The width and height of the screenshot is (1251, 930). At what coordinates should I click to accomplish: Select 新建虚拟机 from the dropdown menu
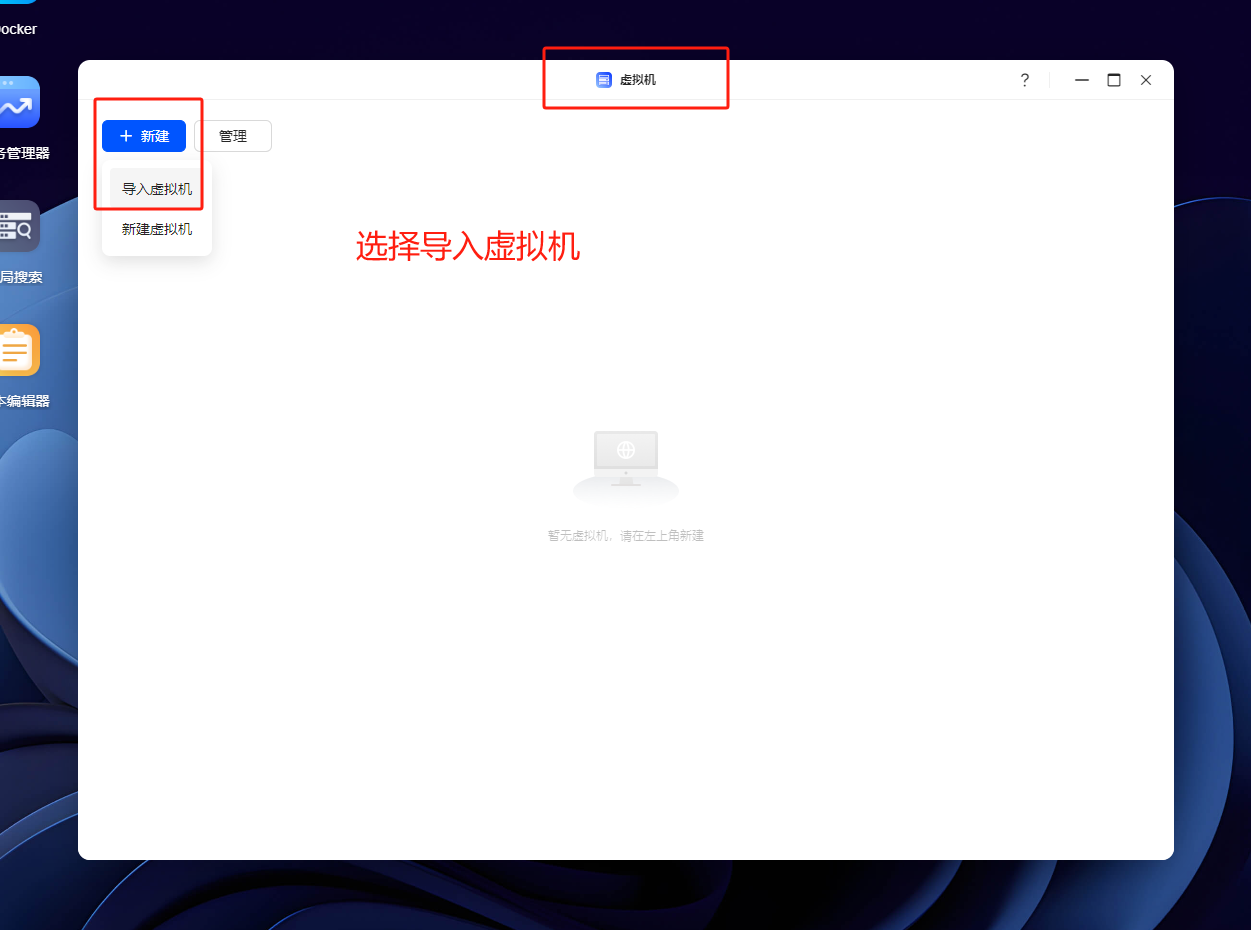[157, 229]
